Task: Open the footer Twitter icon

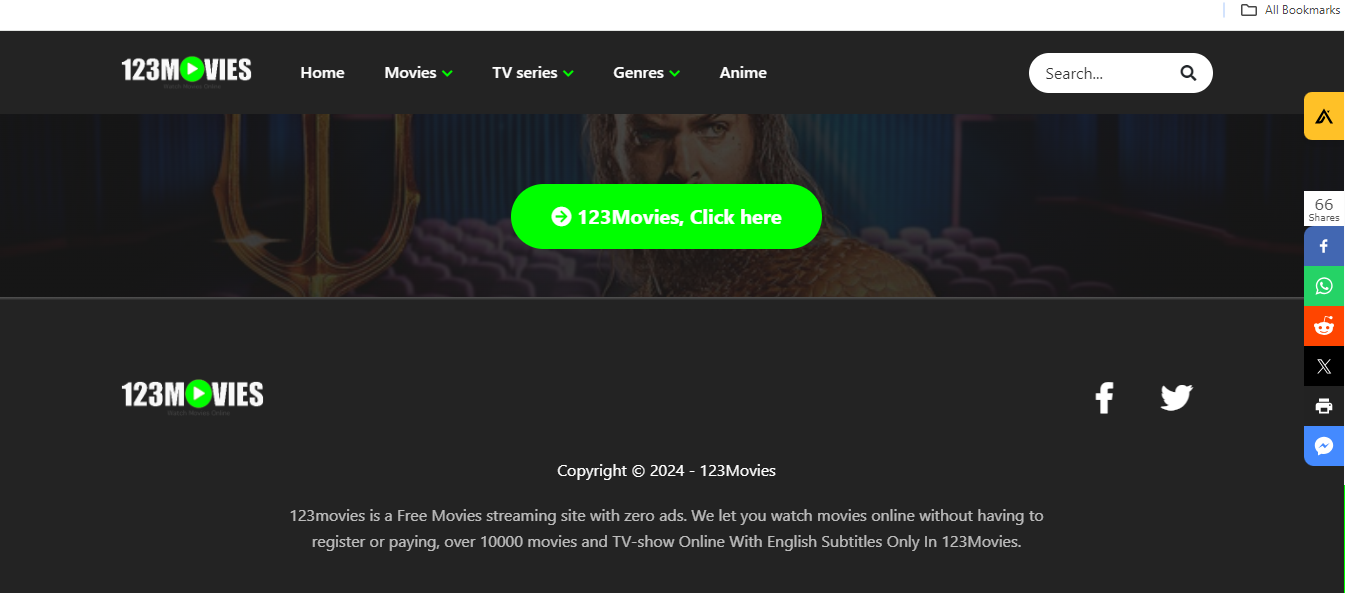Action: [1176, 398]
